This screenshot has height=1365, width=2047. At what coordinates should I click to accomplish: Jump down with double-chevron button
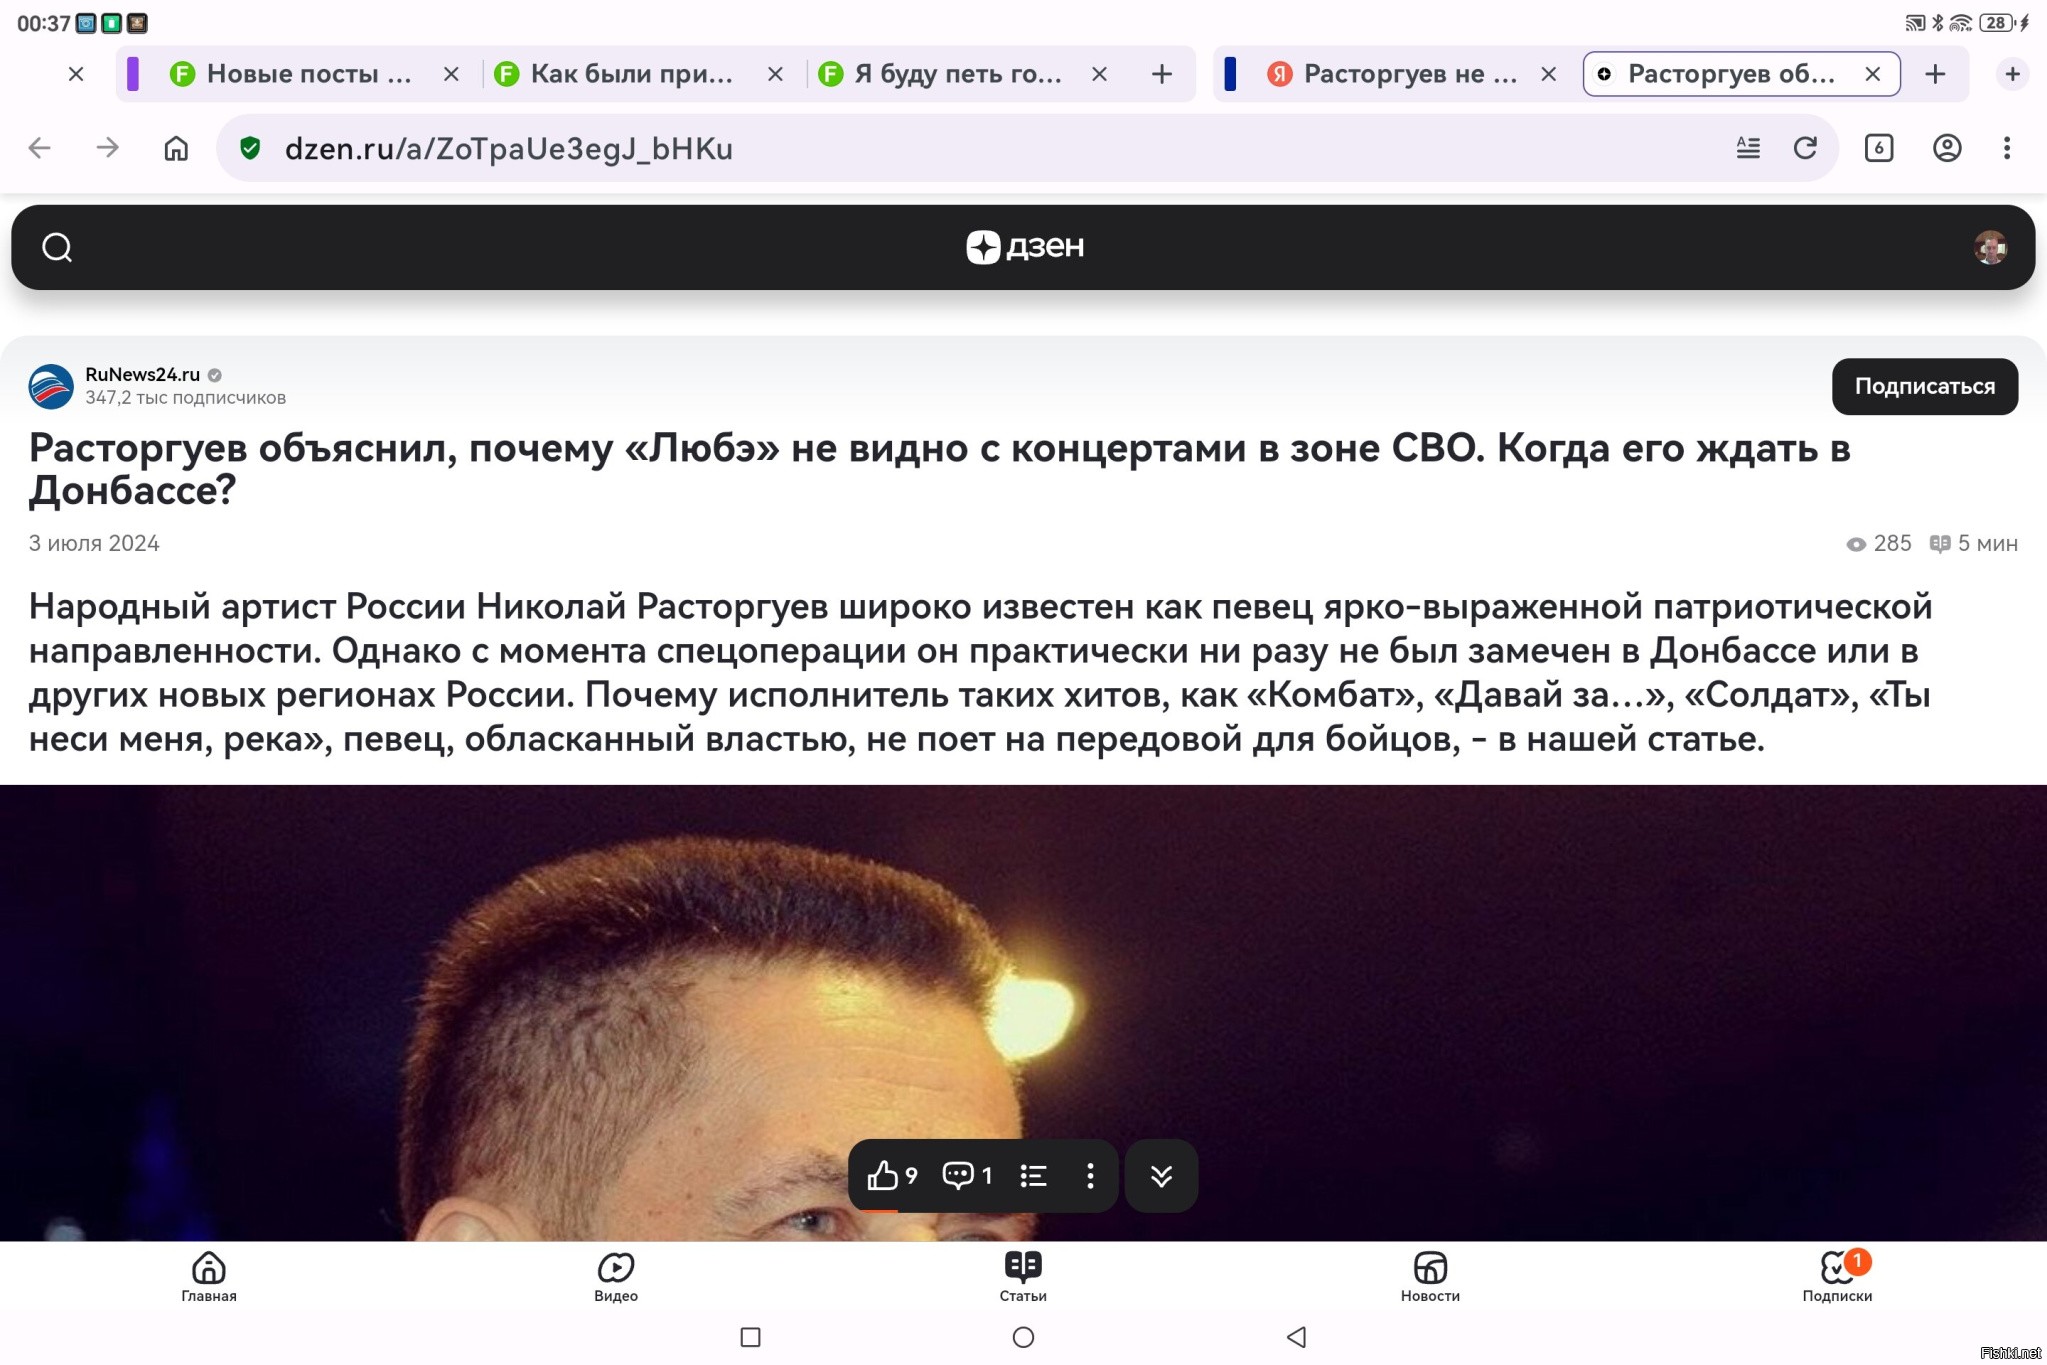1161,1175
